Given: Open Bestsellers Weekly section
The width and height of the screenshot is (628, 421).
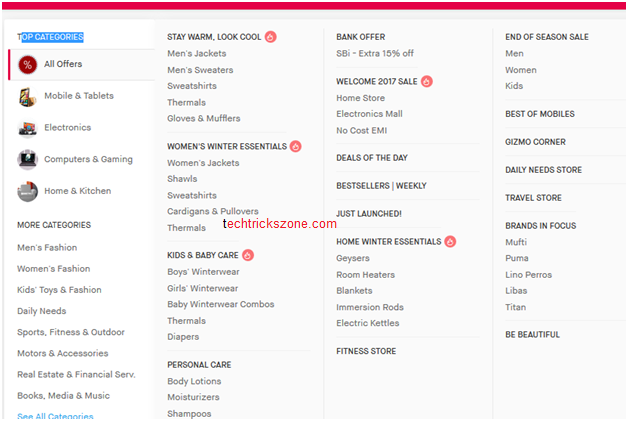Looking at the screenshot, I should 381,186.
